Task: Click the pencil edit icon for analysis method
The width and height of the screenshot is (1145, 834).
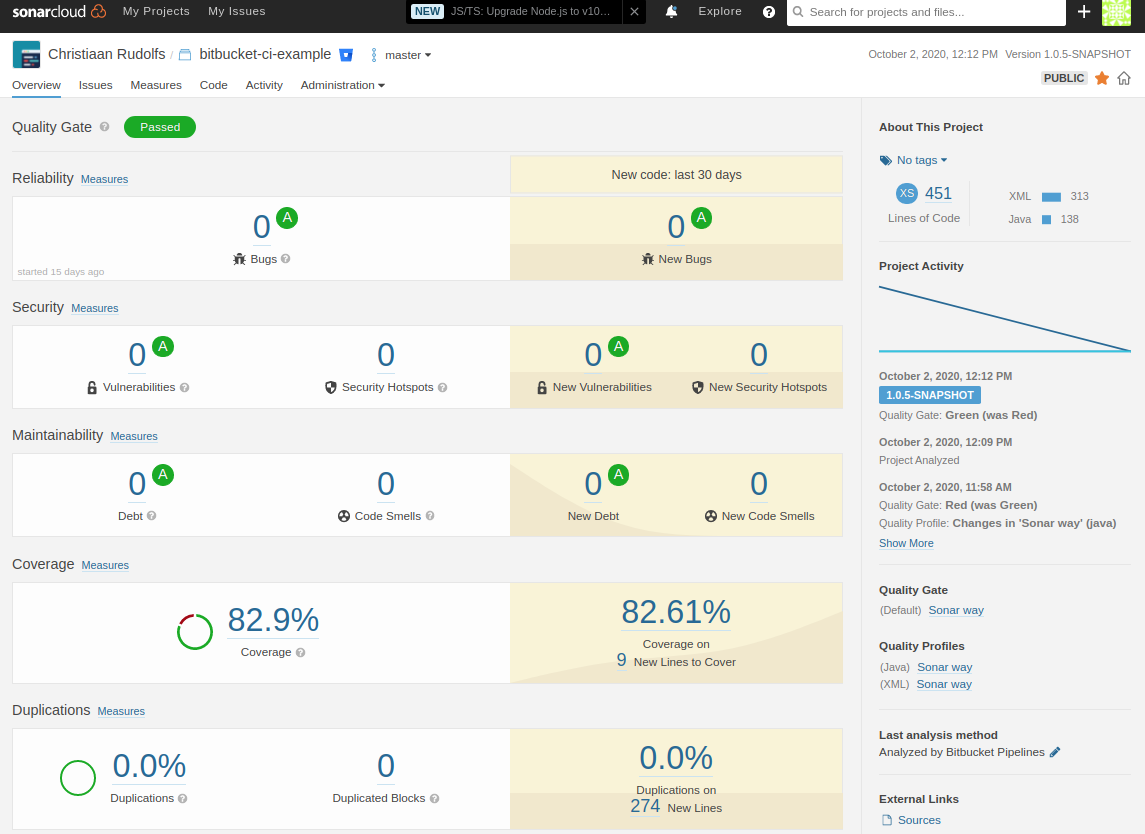Action: point(1054,752)
